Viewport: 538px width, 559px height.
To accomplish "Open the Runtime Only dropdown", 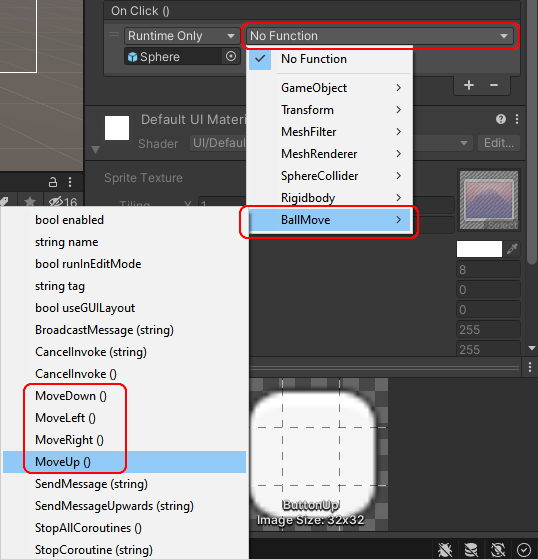I will [x=182, y=36].
